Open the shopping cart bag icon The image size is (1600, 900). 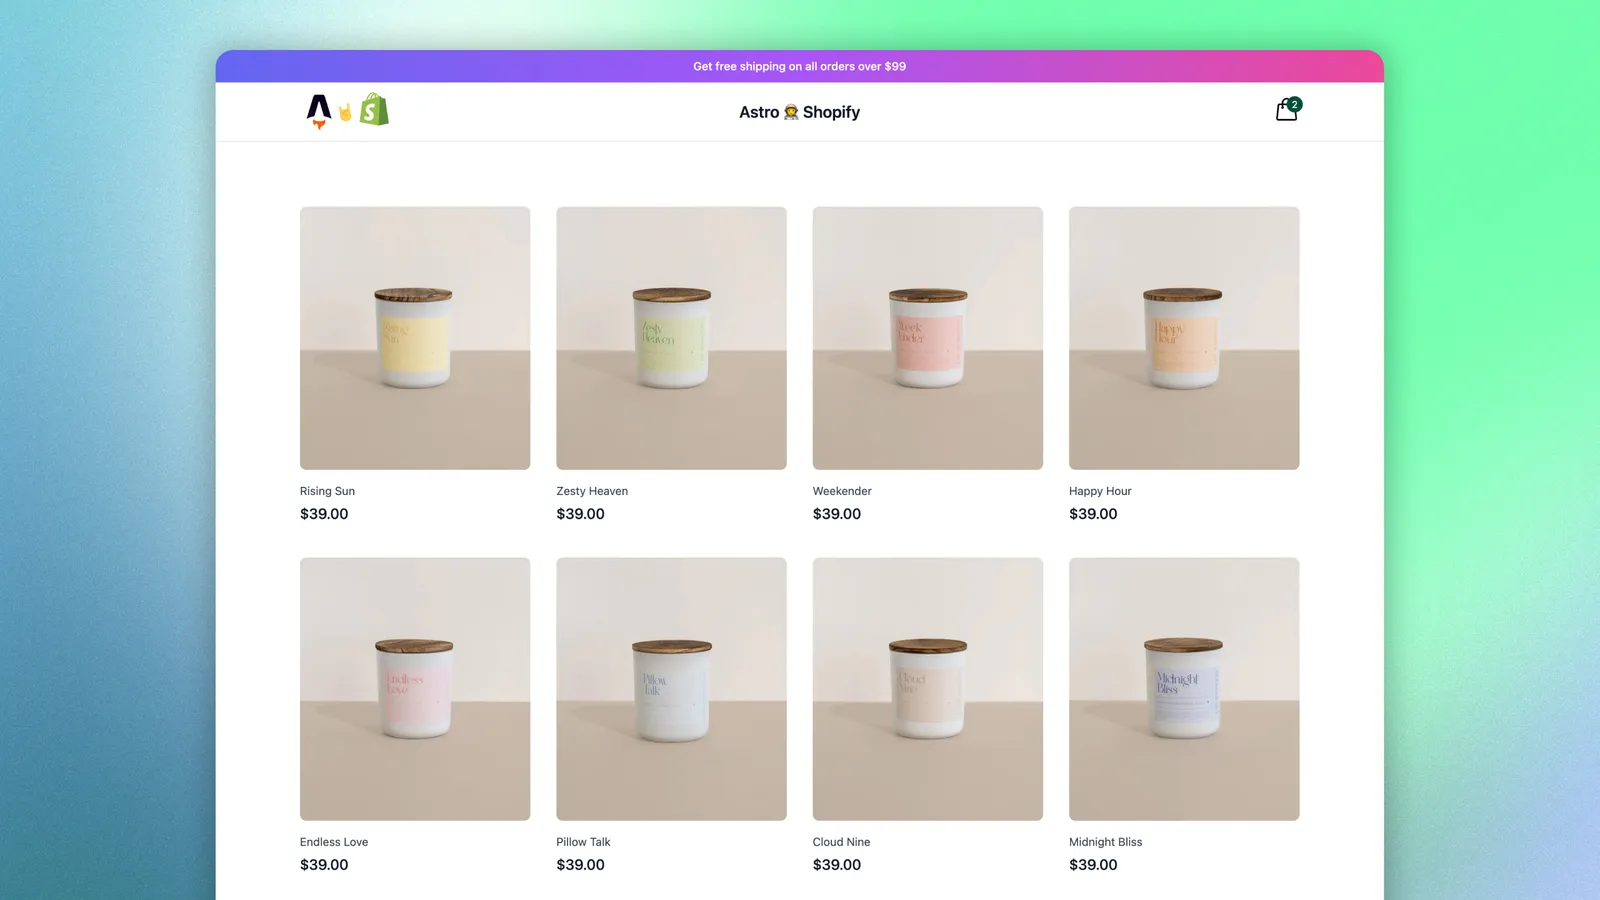point(1286,111)
